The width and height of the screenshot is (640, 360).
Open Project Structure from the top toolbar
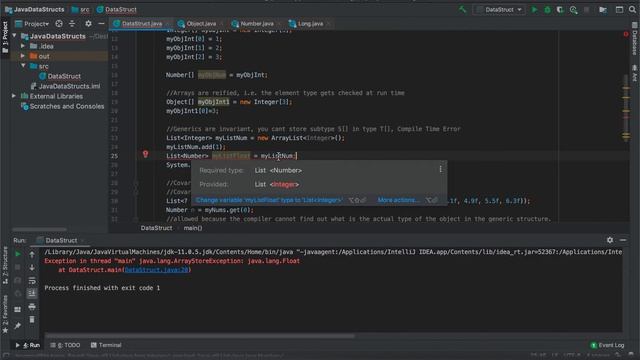[603, 9]
